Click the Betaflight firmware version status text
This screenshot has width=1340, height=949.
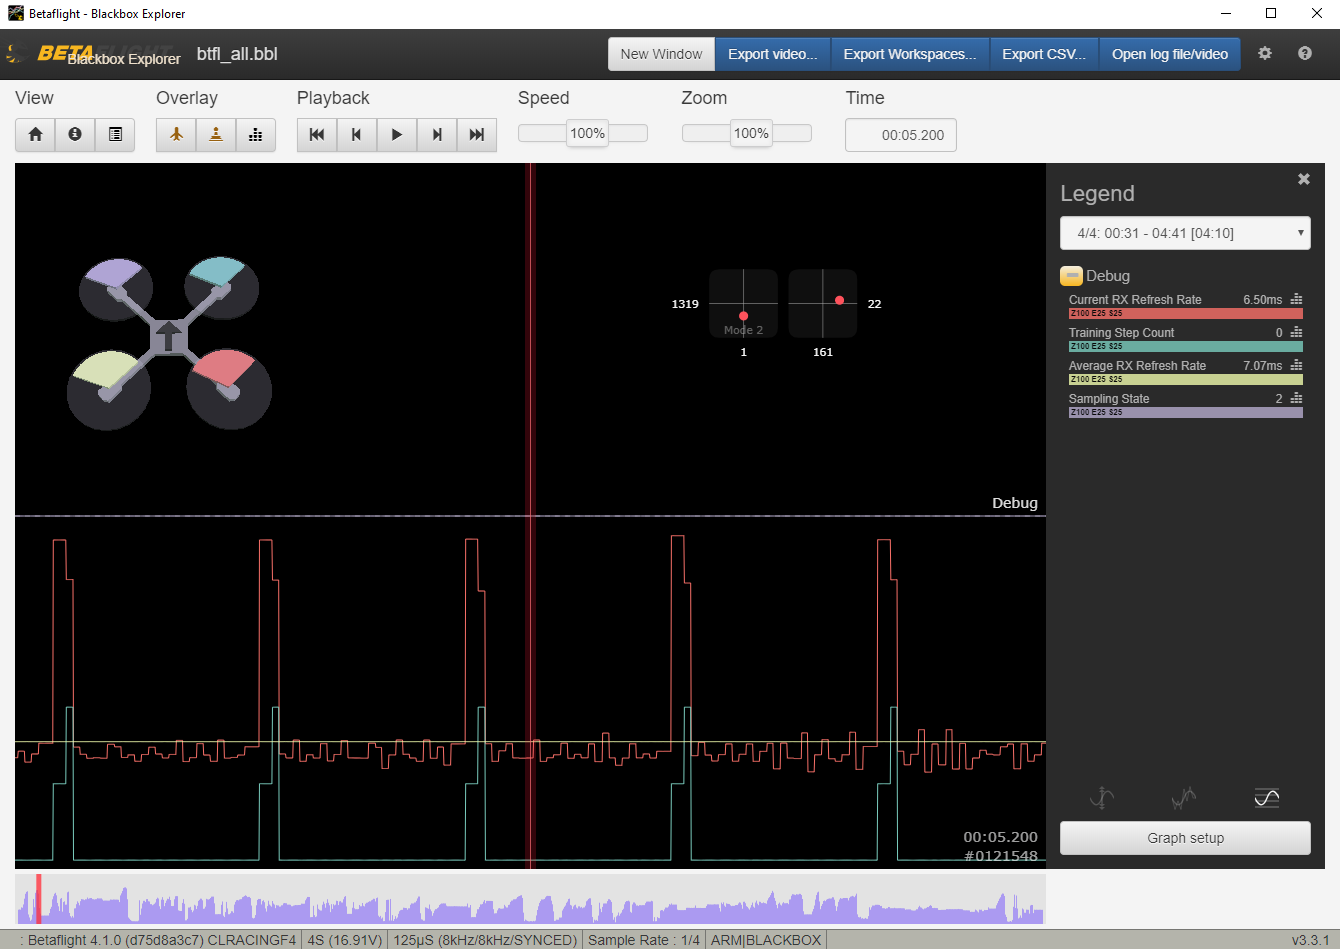(161, 940)
